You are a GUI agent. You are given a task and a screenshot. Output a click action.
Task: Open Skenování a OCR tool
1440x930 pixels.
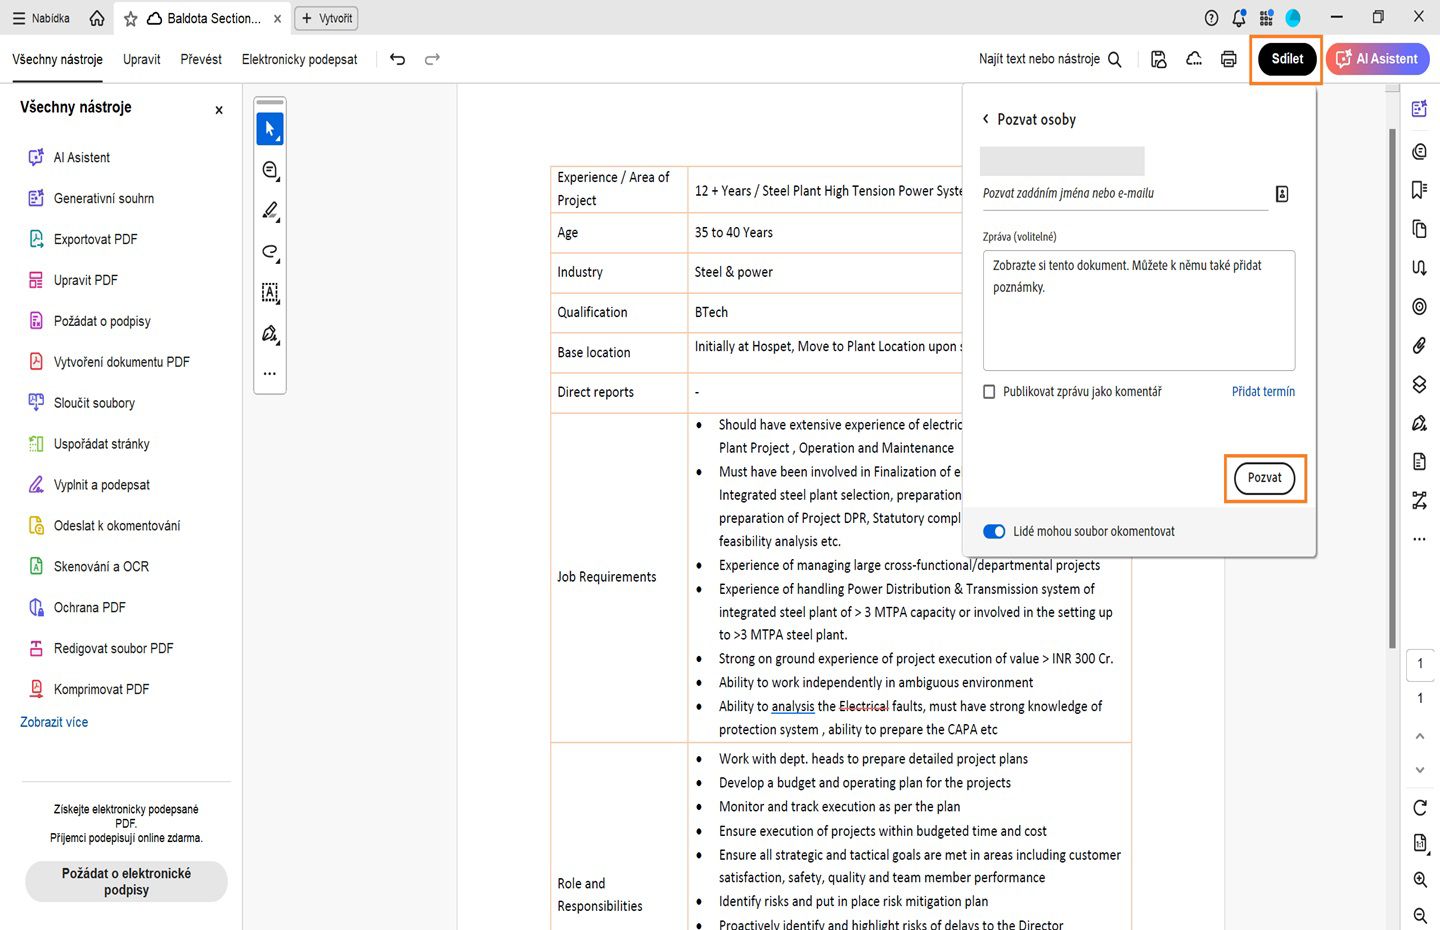89,567
